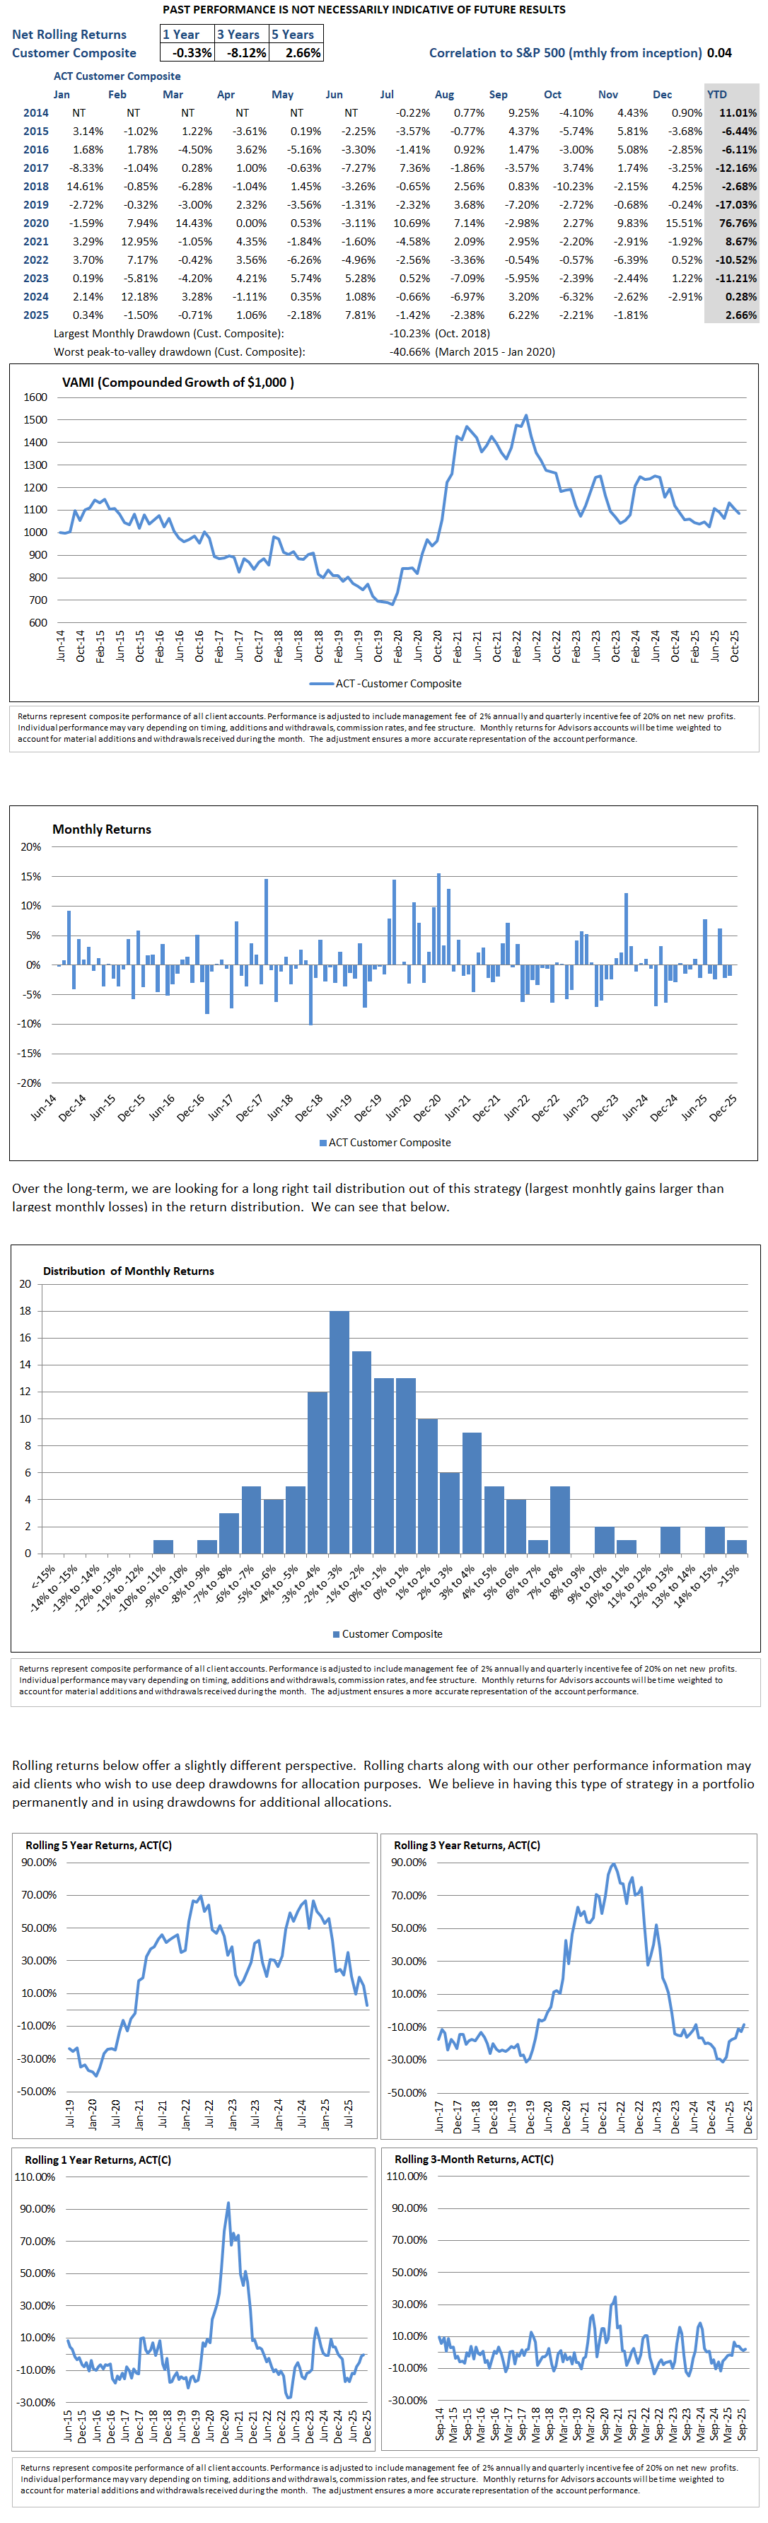Image resolution: width=768 pixels, height=2523 pixels.
Task: Click the 2.66% value under 5 Years
Action: click(x=296, y=53)
